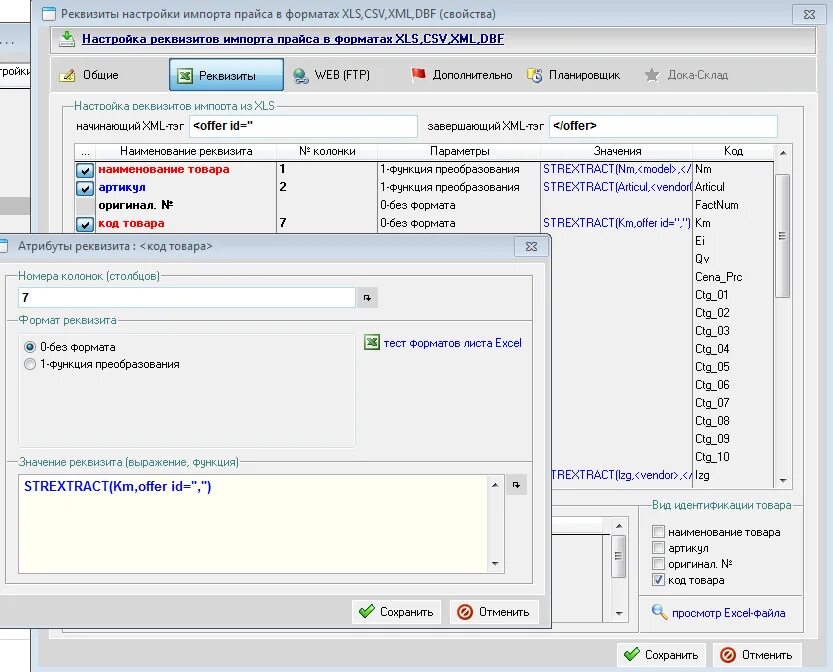Enable identification by наименование товара
This screenshot has height=672, width=833.
point(658,531)
